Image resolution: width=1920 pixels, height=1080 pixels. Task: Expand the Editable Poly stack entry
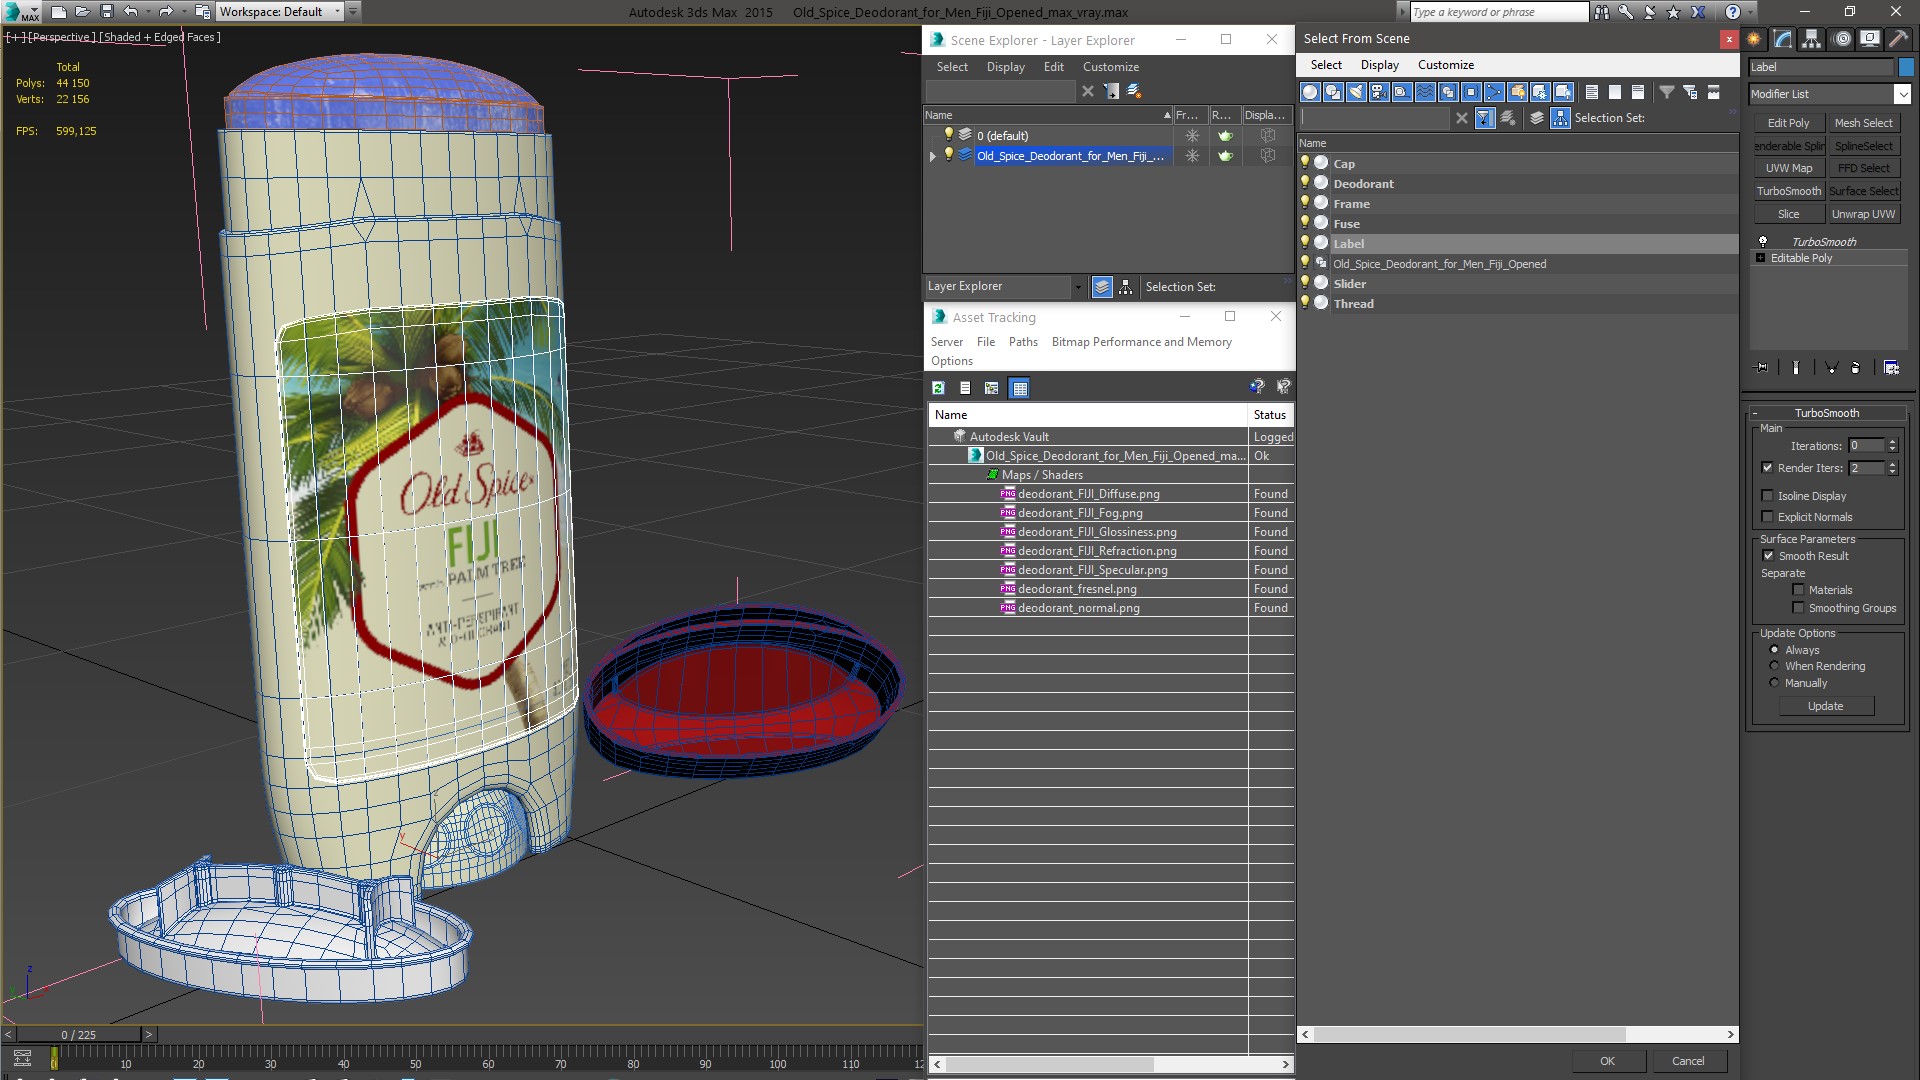click(x=1760, y=258)
